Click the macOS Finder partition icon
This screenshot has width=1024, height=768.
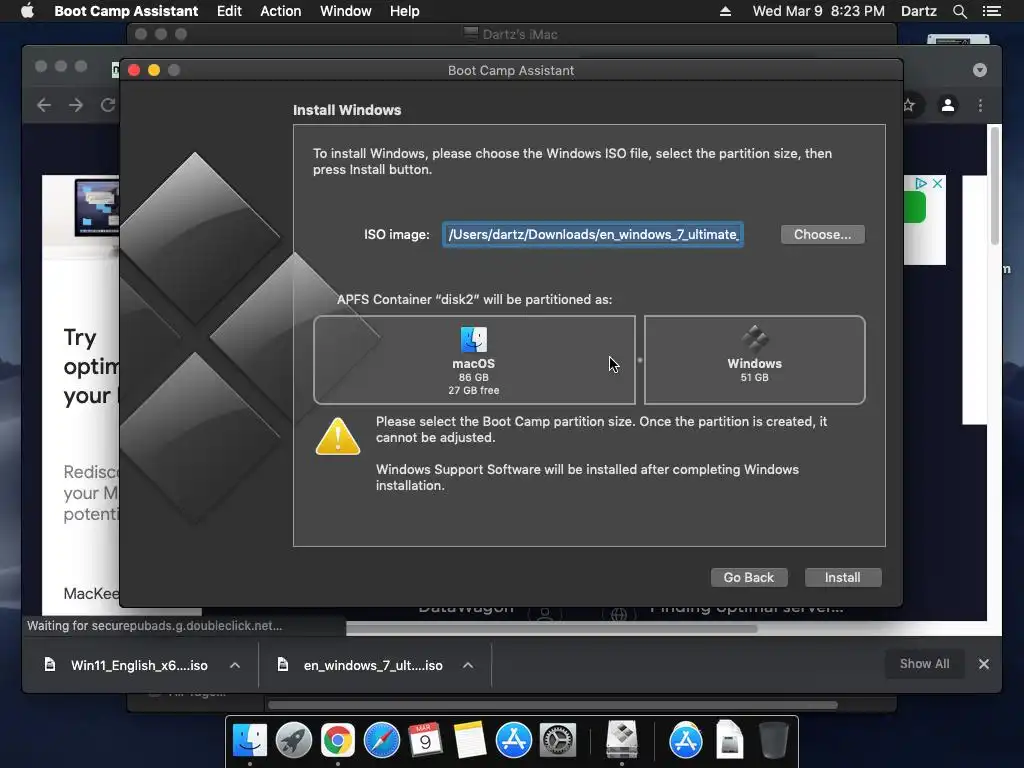pyautogui.click(x=473, y=340)
